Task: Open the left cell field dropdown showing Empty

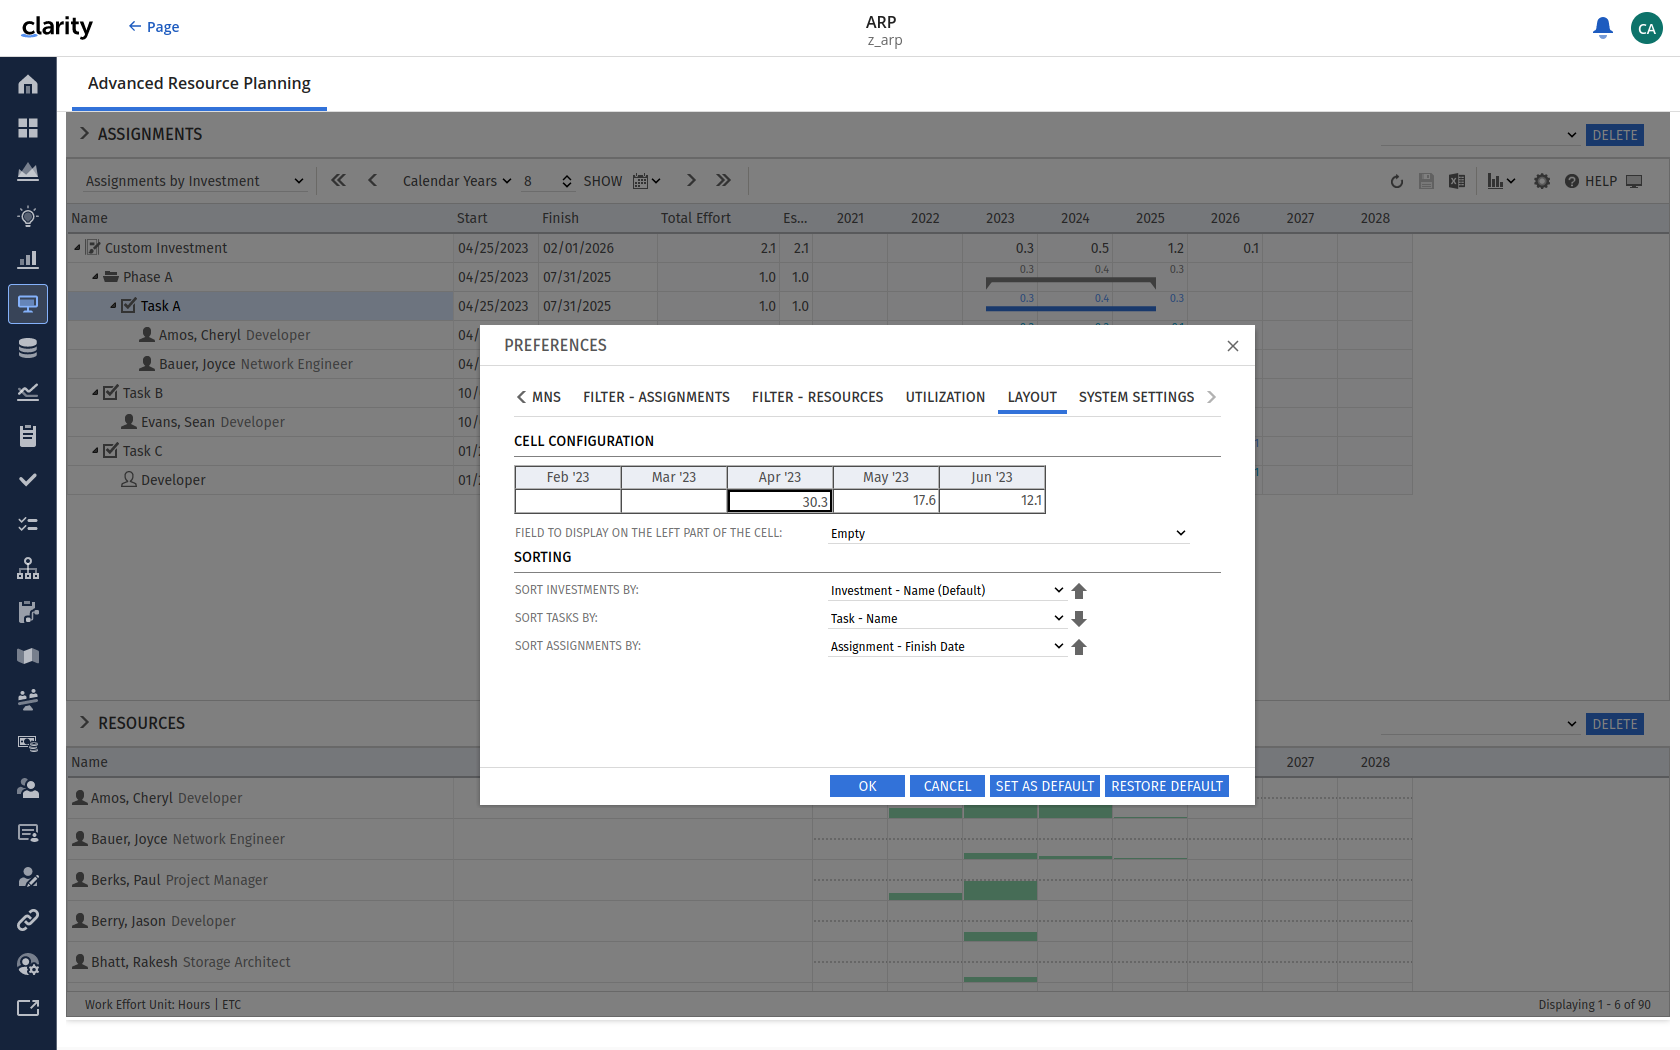Action: pos(1009,533)
